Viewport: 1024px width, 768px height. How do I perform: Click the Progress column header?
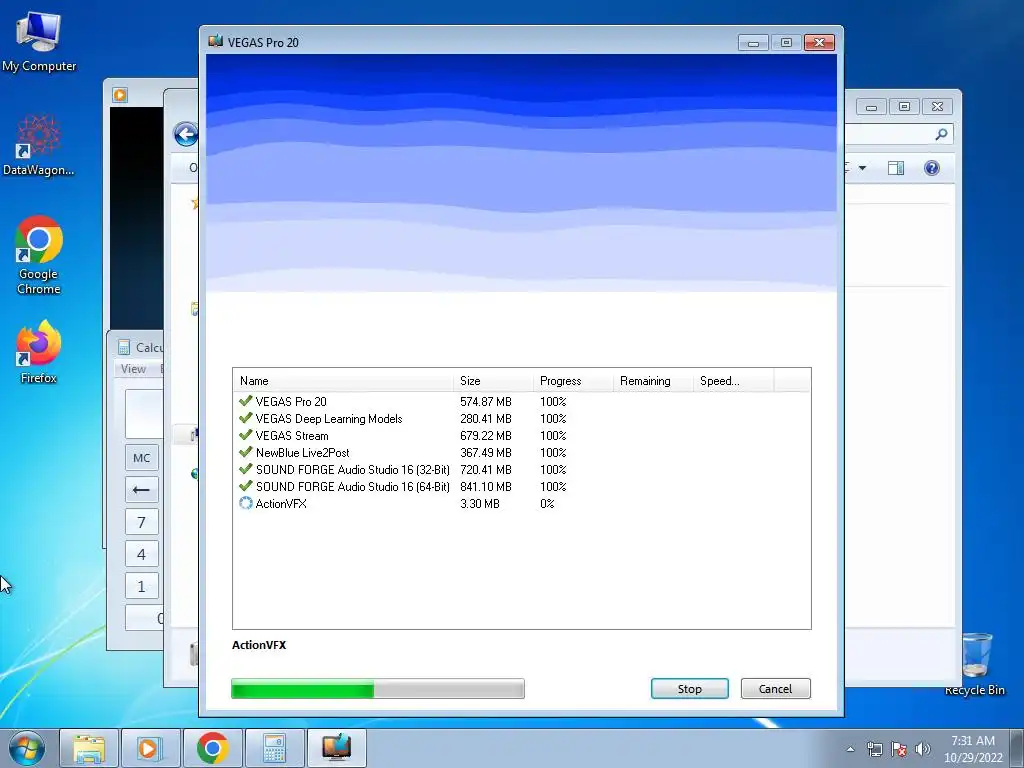tap(573, 381)
